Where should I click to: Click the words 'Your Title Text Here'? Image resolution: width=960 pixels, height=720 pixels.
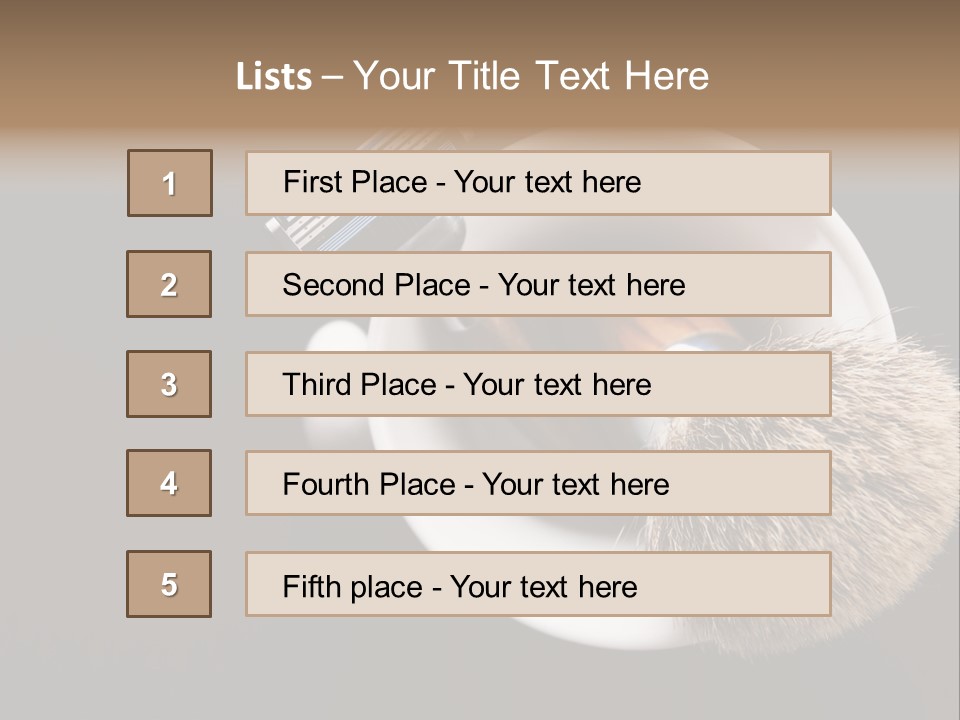531,76
